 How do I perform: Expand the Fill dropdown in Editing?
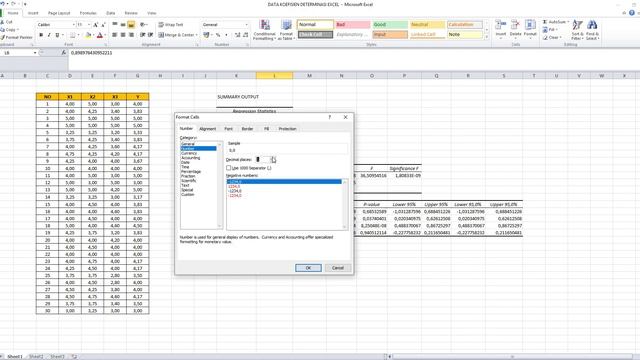coord(556,29)
